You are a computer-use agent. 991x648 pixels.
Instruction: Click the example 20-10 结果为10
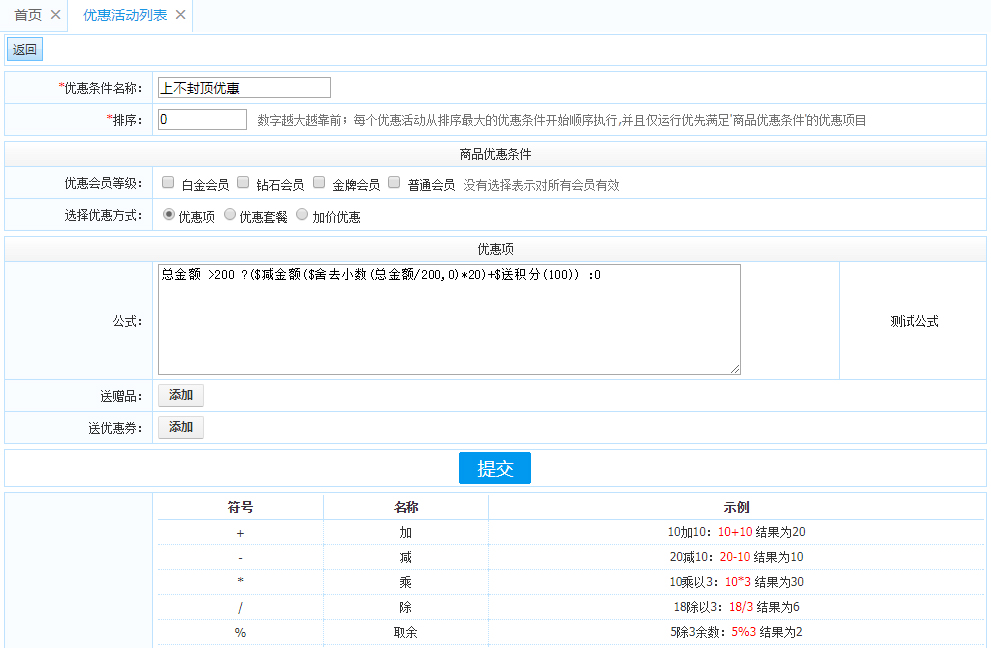[736, 558]
